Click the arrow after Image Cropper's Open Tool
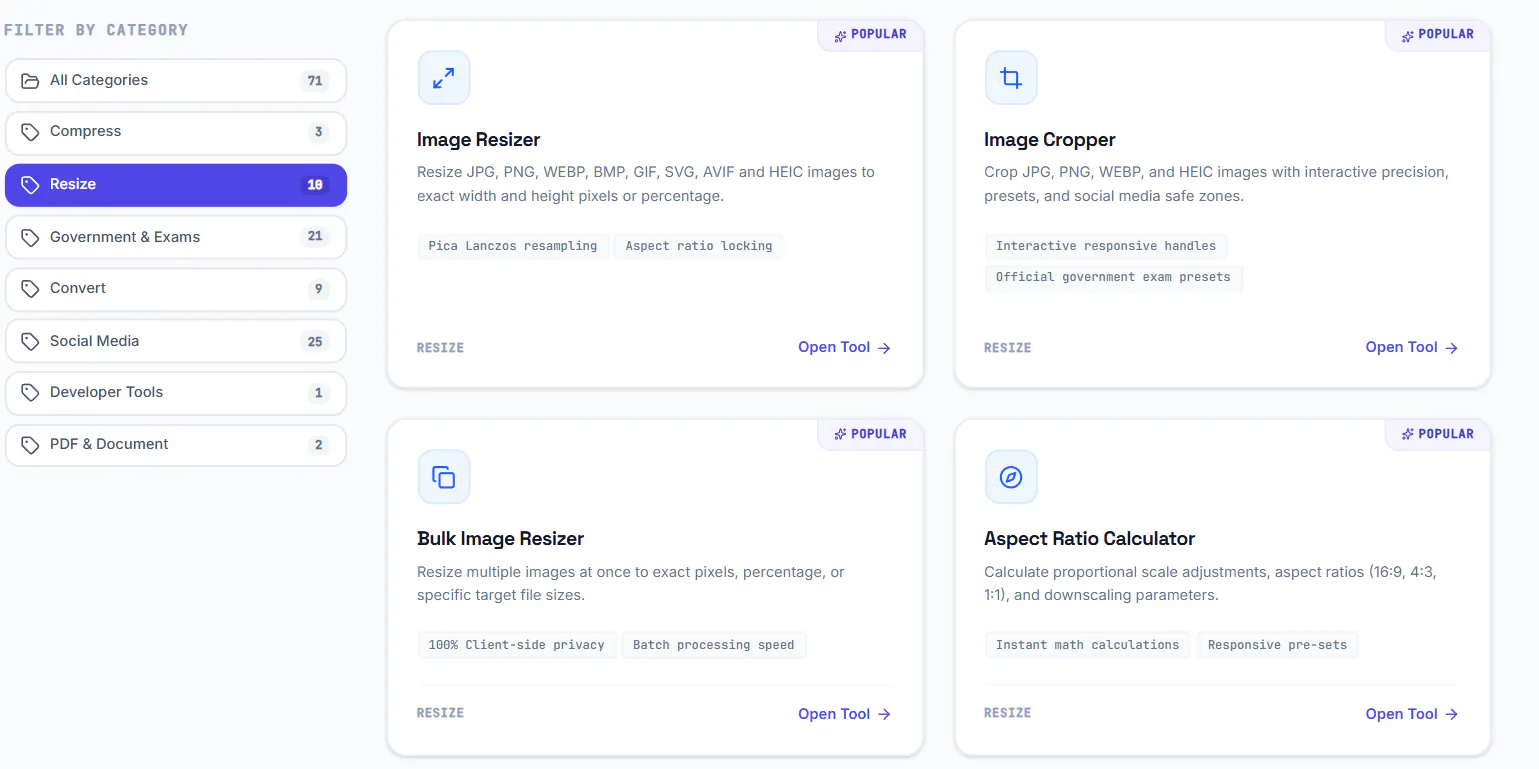 1452,348
